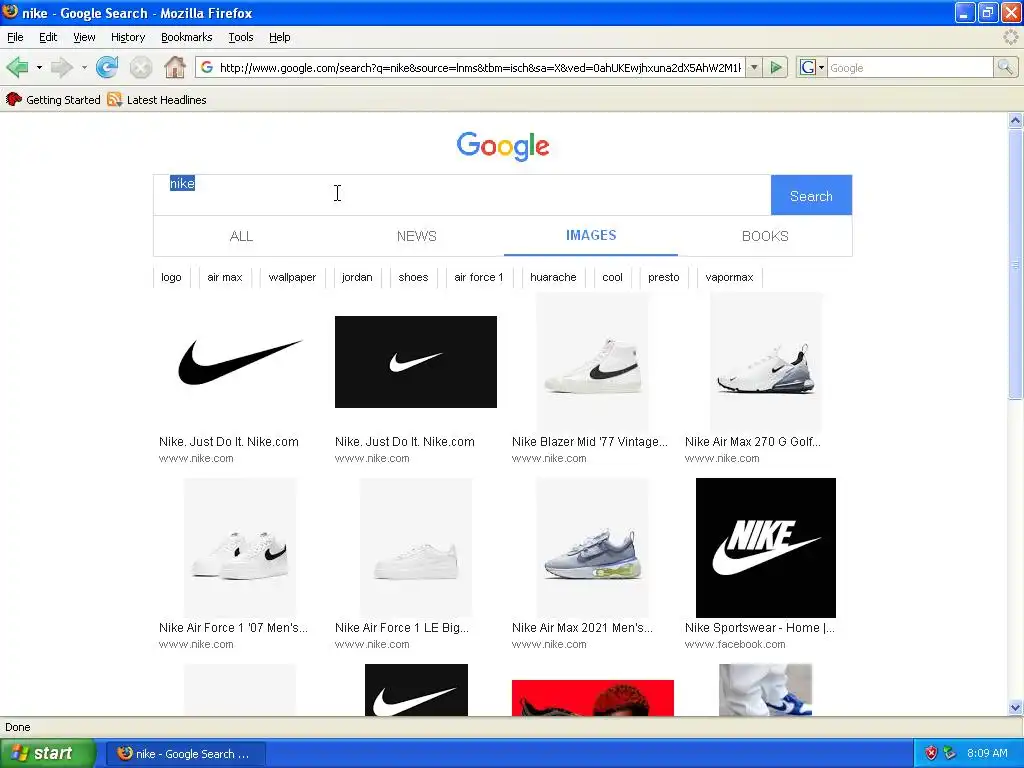
Task: Open the Nike Air Force 1 '07 thumbnail
Action: 240,547
